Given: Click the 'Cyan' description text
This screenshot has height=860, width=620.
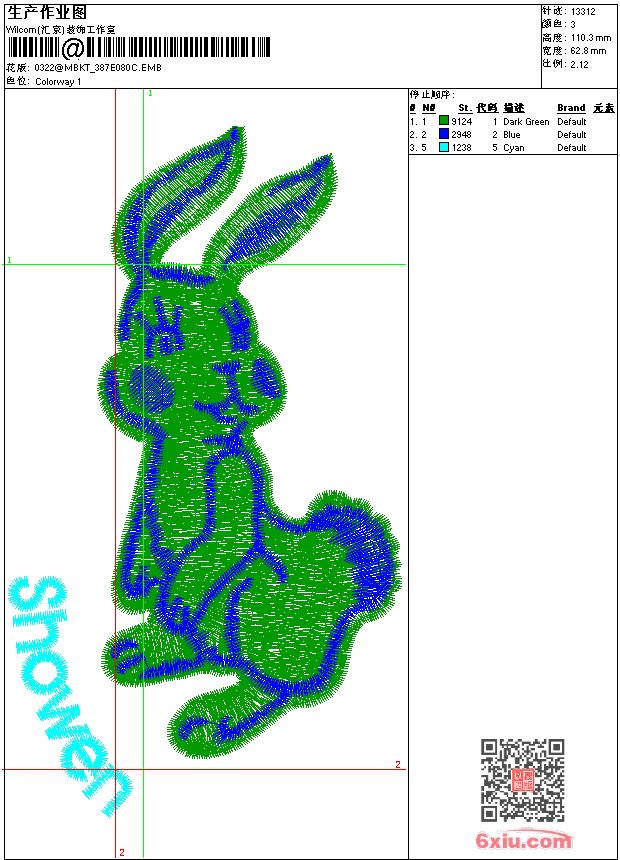Looking at the screenshot, I should pos(514,148).
